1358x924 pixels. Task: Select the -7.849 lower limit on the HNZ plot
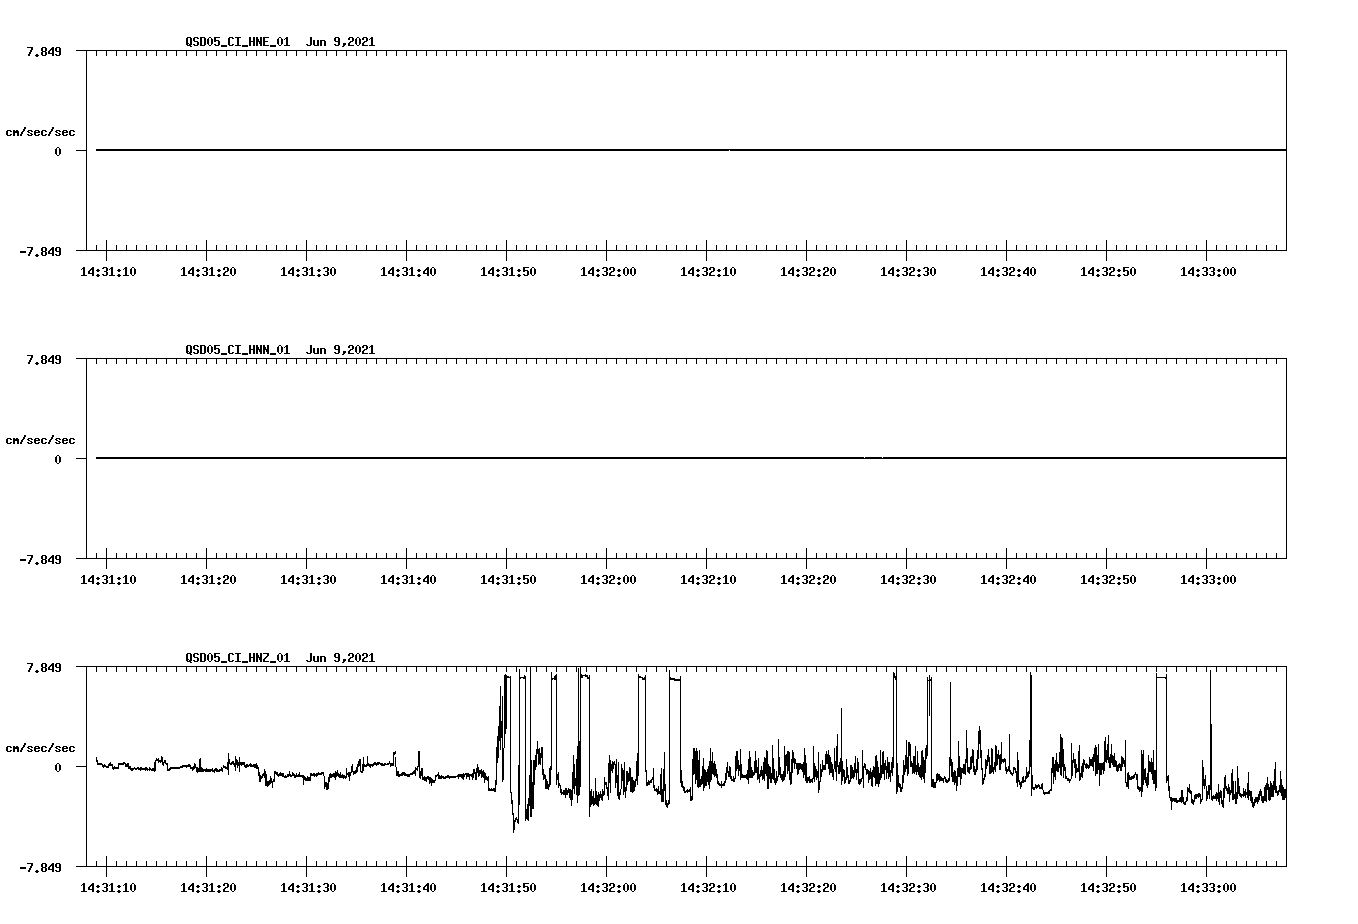pos(40,867)
